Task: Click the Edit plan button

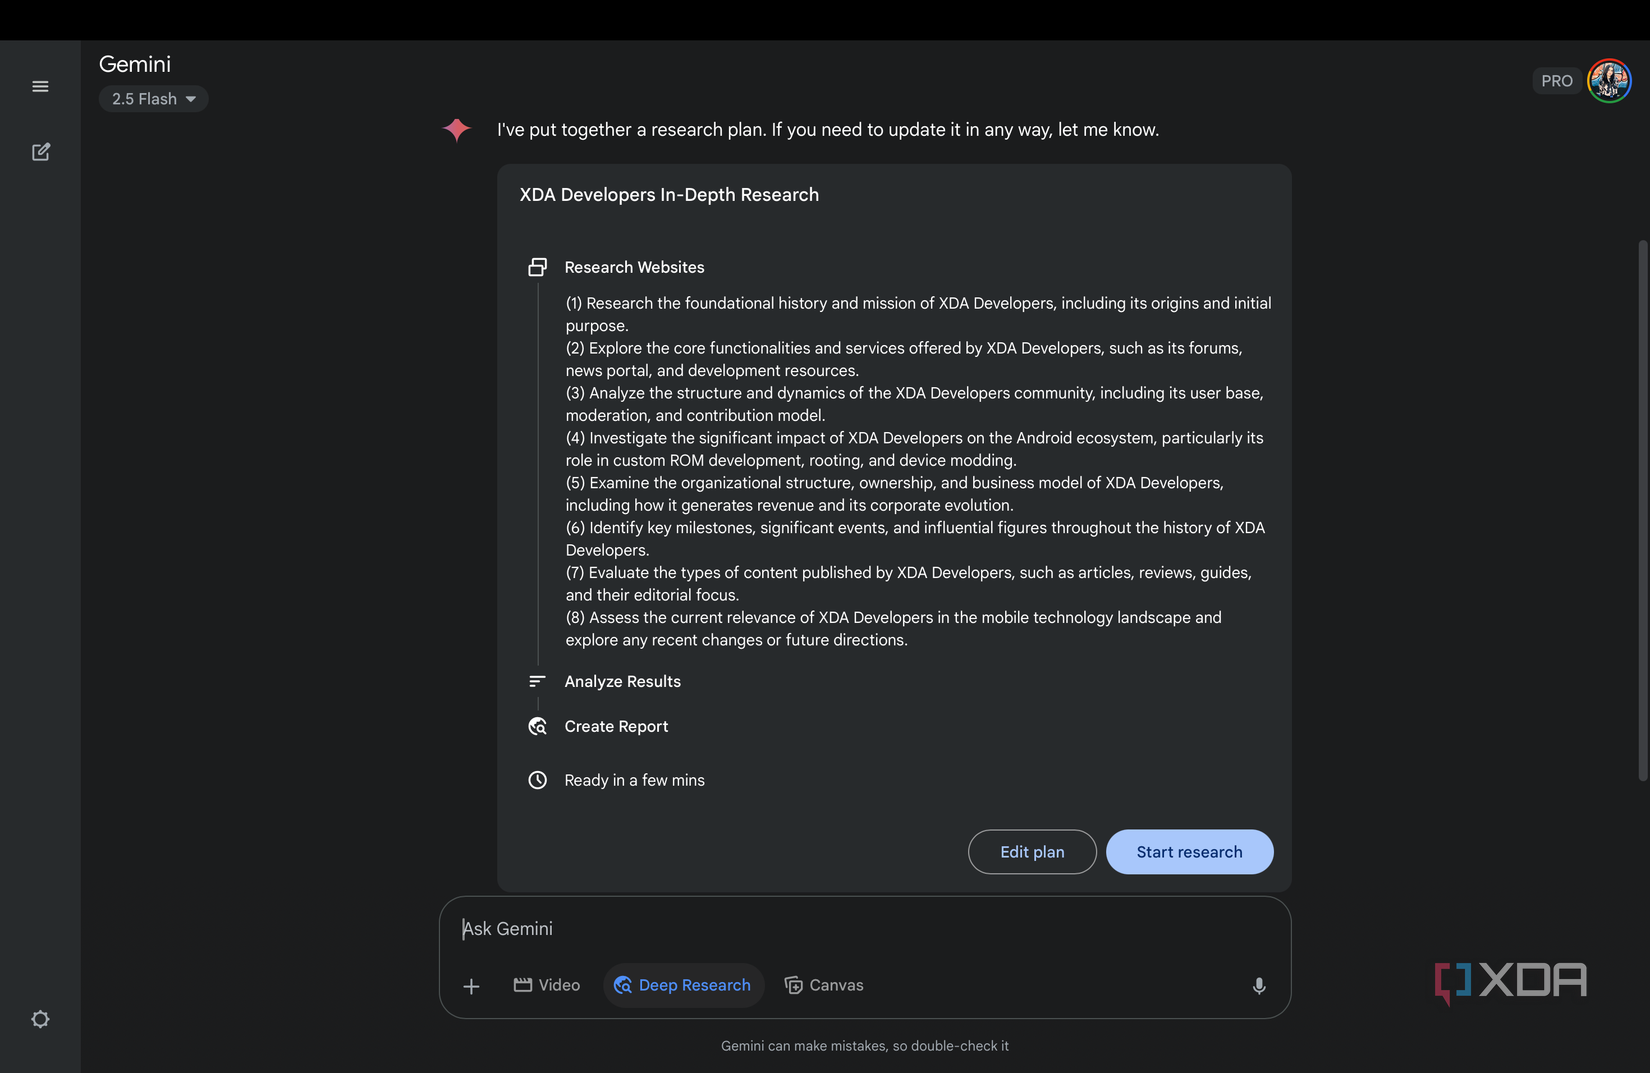Action: pos(1032,851)
